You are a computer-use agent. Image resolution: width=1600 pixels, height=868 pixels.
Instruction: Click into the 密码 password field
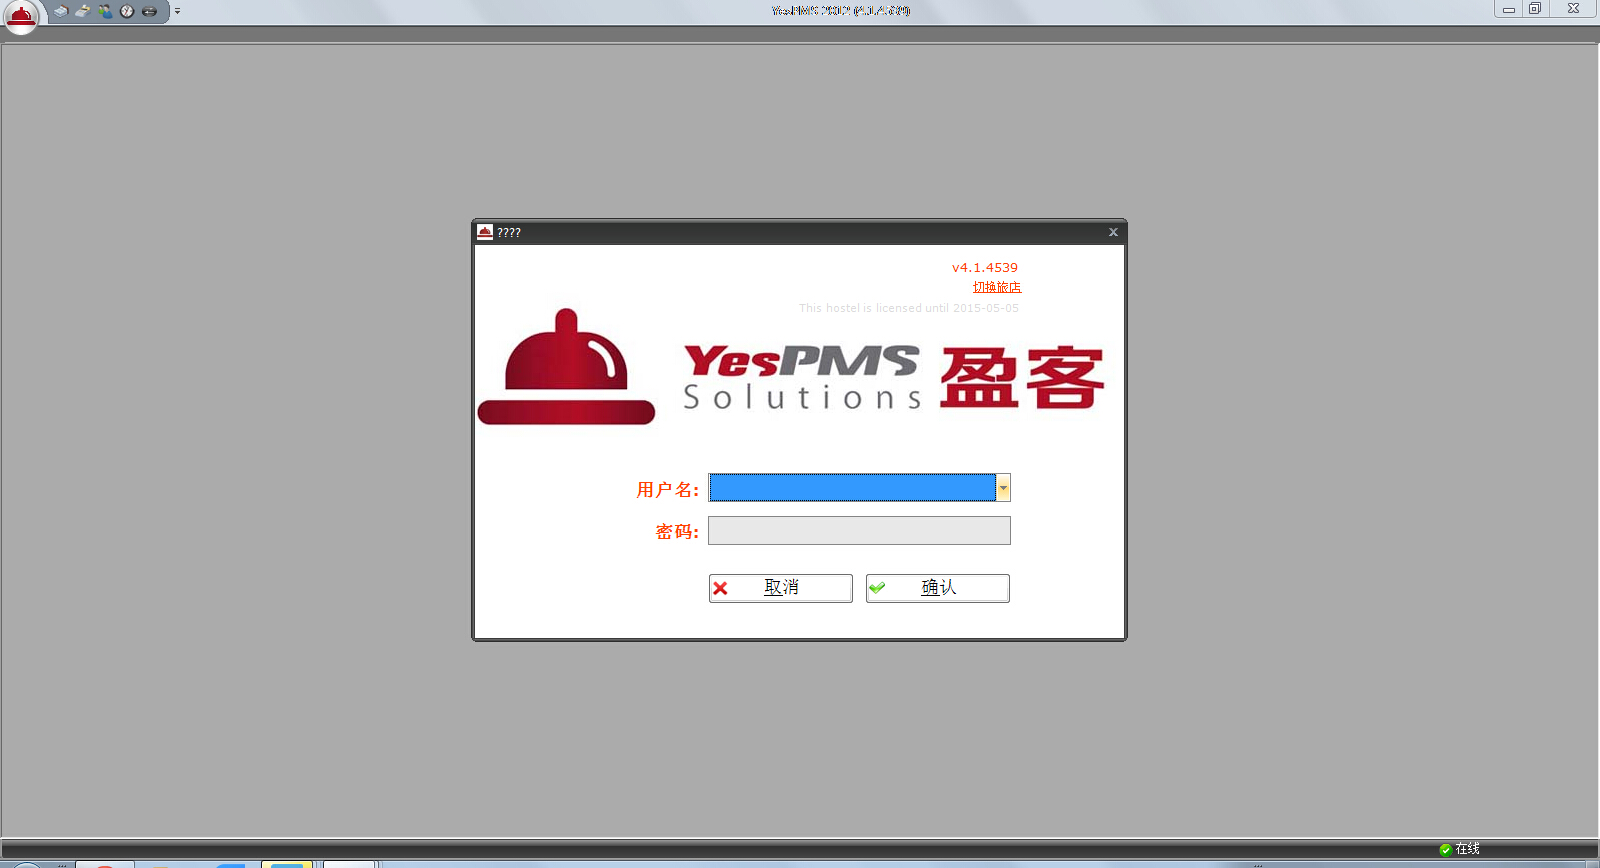pos(859,530)
